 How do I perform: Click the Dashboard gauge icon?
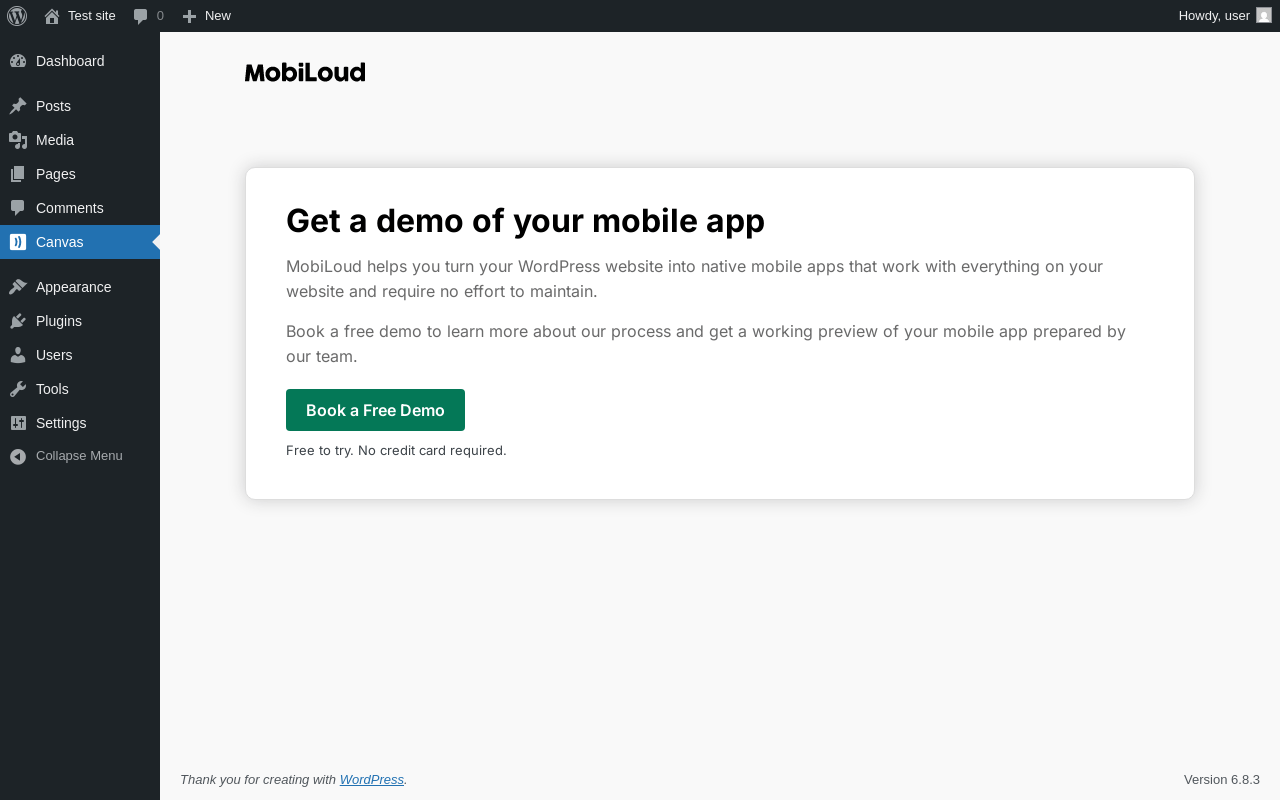(18, 61)
